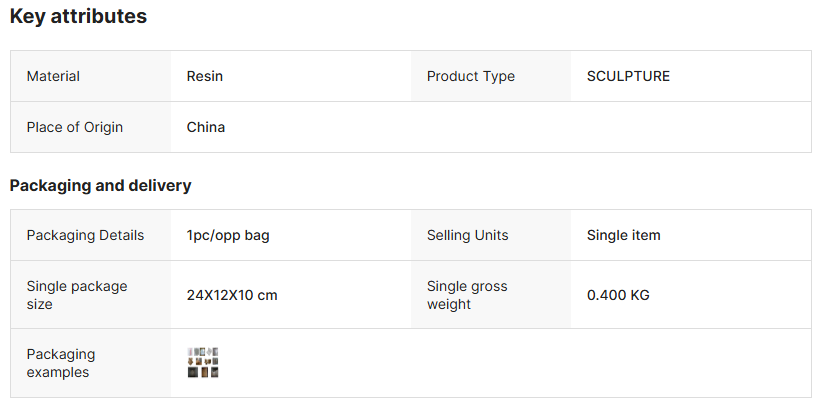This screenshot has width=826, height=403.
Task: Select the Place of Origin label
Action: [76, 127]
